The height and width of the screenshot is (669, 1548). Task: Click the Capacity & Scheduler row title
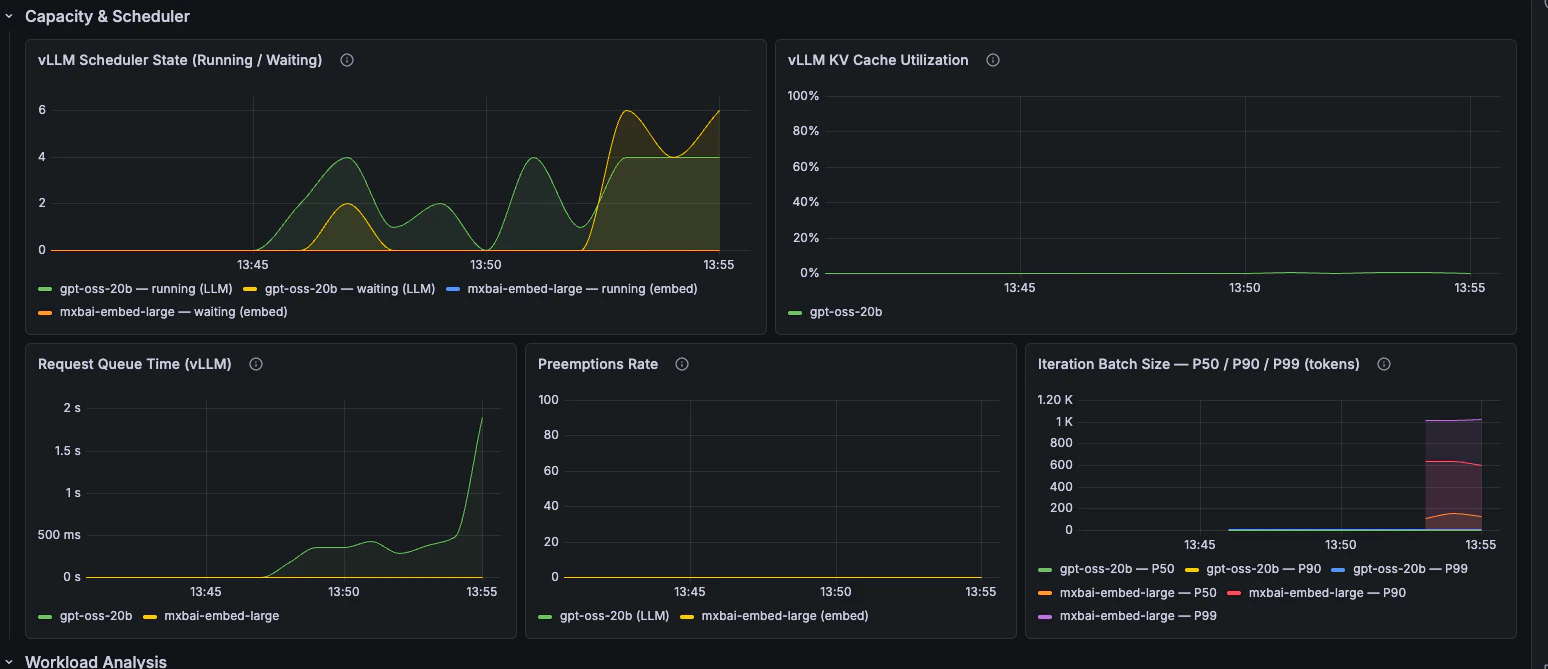point(107,16)
